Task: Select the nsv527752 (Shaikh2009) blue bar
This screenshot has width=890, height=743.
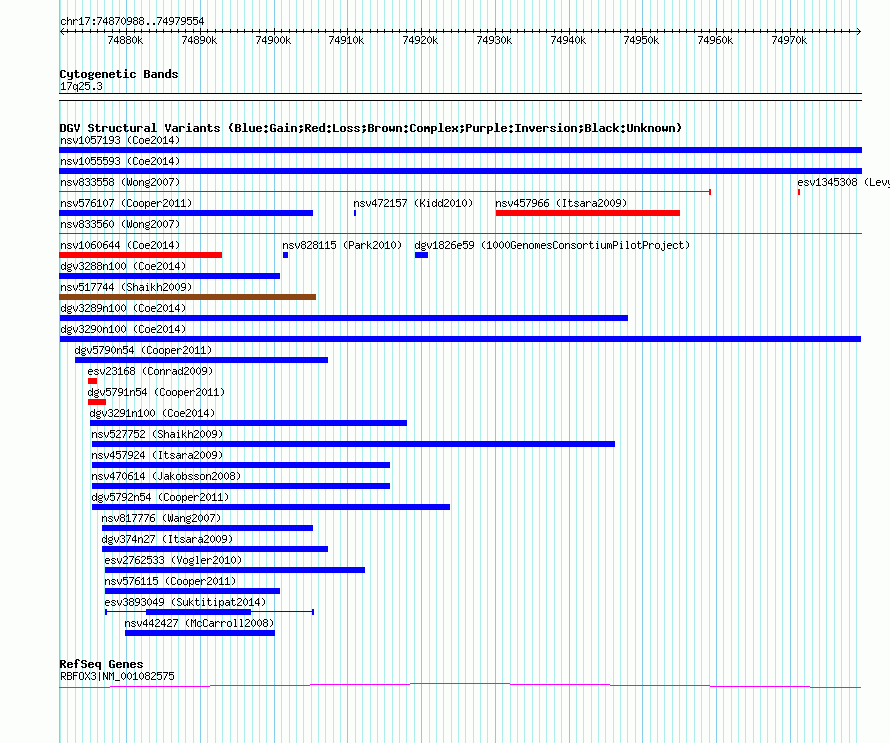Action: 353,444
